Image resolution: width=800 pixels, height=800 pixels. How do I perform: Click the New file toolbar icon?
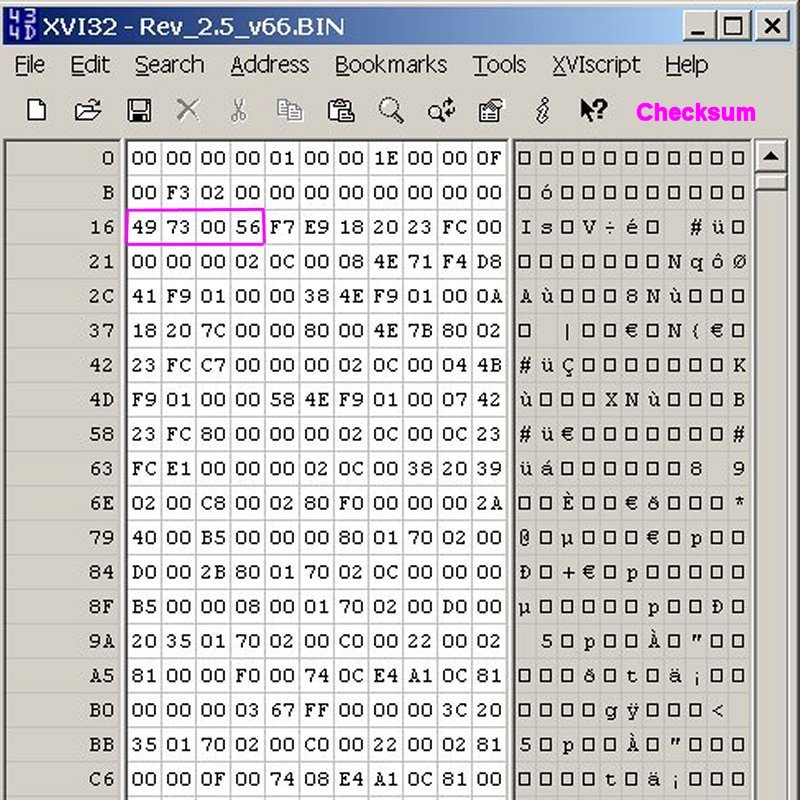37,110
